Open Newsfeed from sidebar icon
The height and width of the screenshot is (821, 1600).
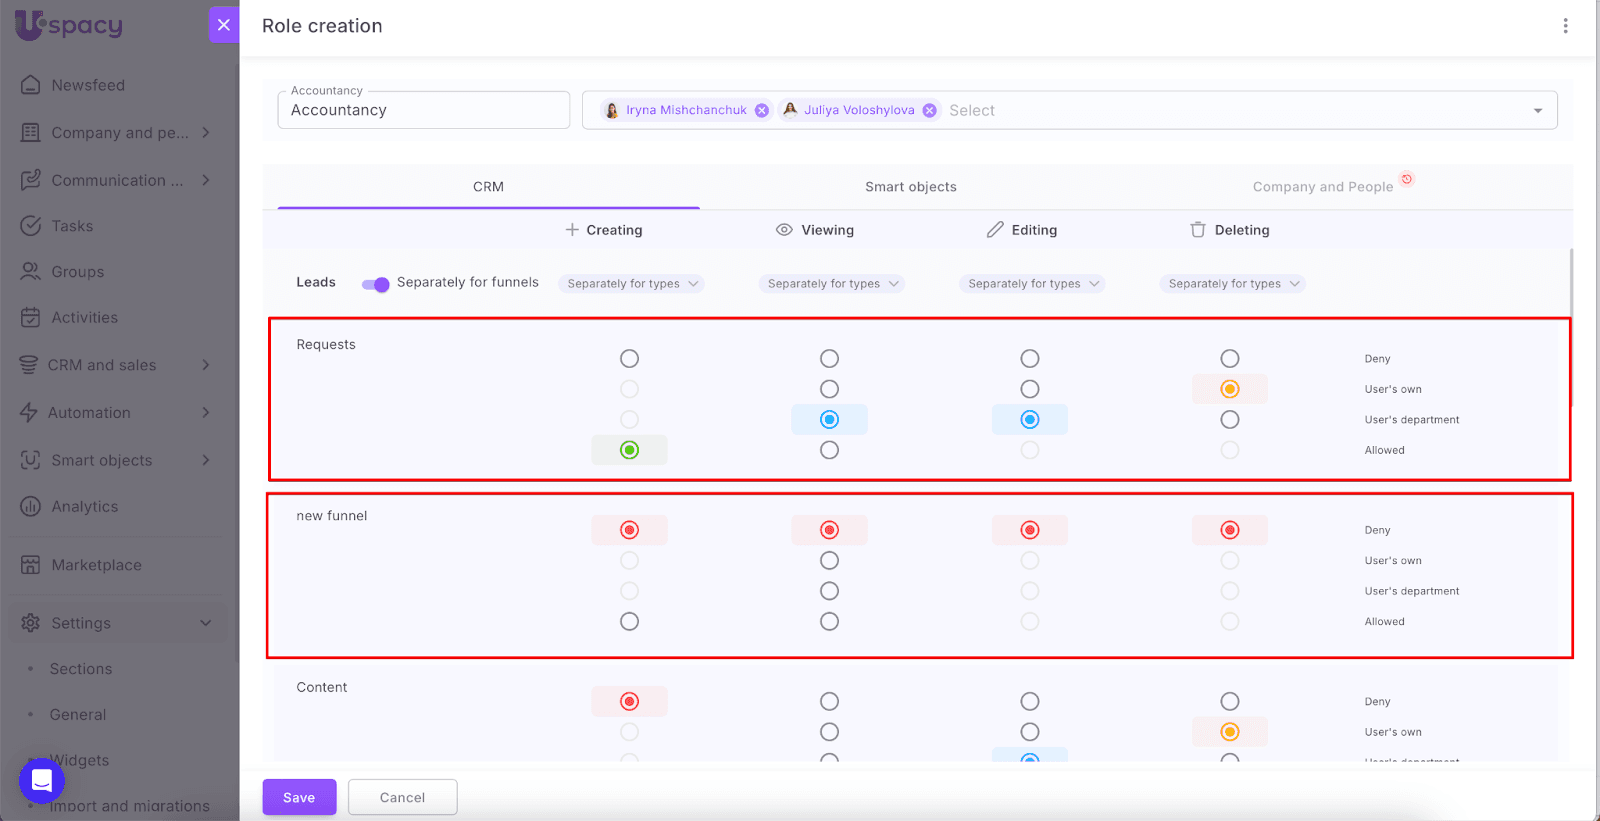tap(31, 85)
